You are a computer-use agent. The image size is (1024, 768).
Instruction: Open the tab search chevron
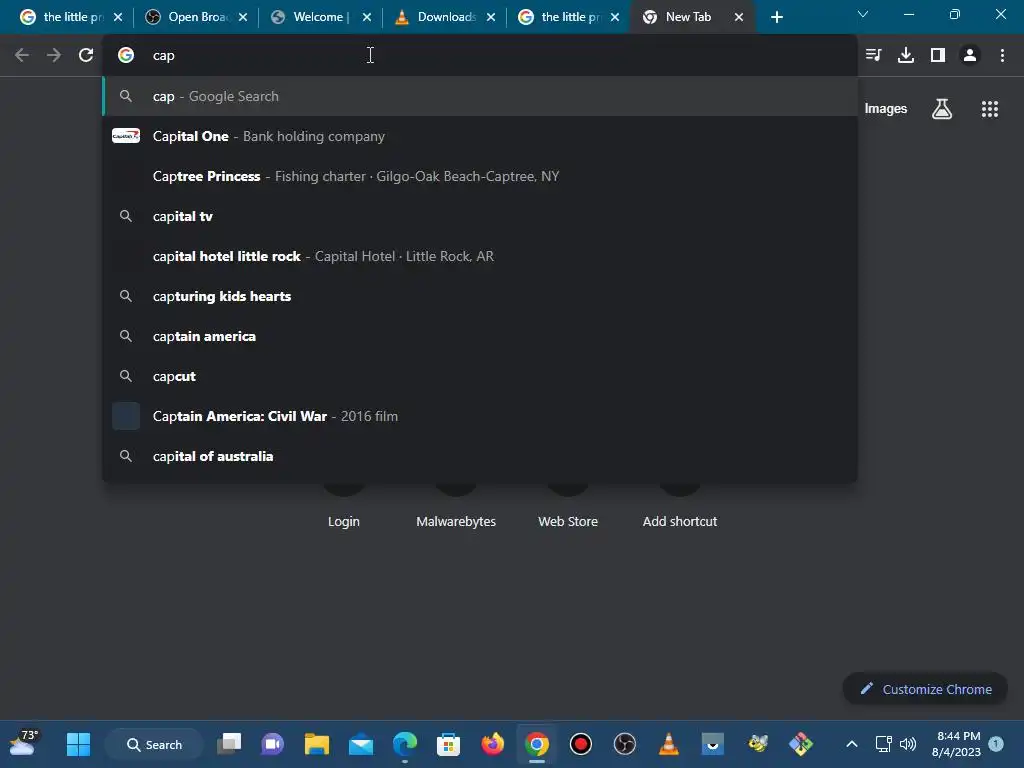[863, 14]
